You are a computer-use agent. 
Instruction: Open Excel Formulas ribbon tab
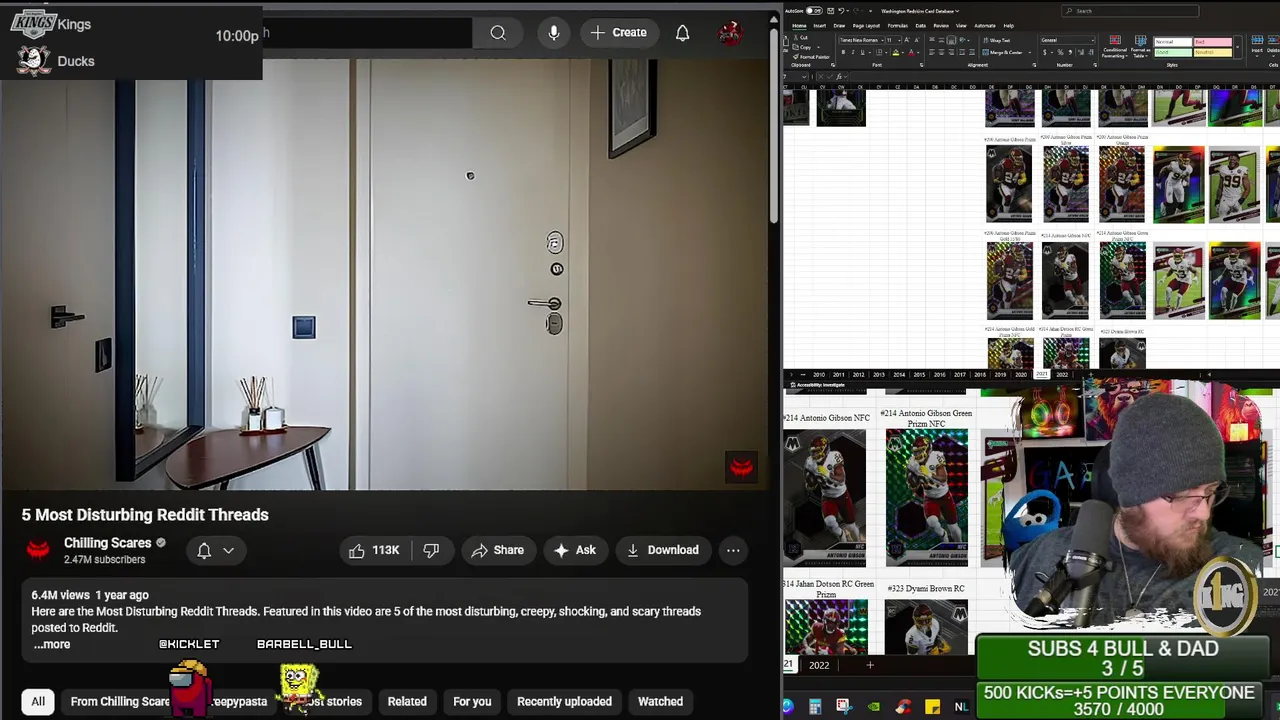tap(898, 26)
